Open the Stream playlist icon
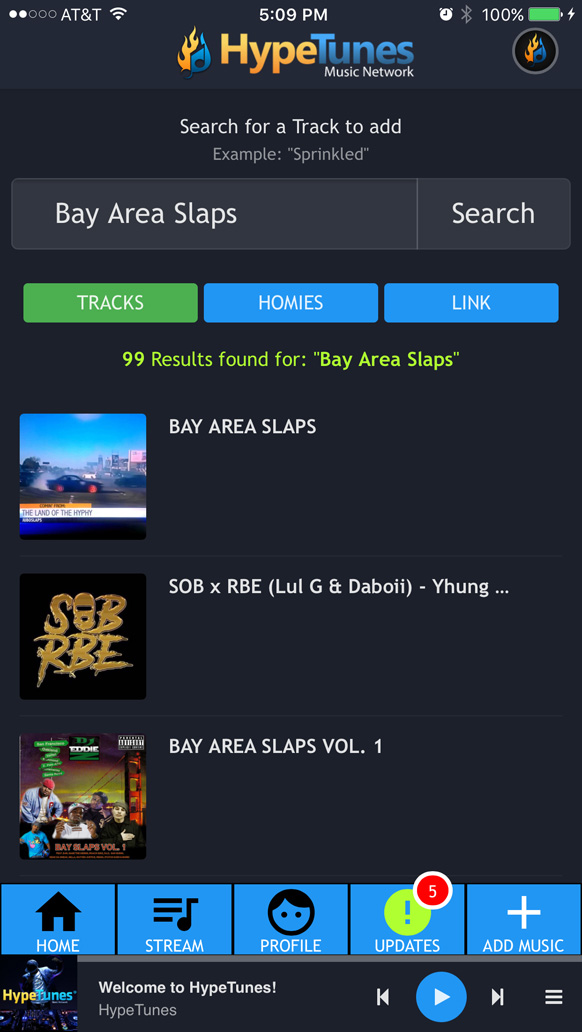The image size is (582, 1032). [x=174, y=912]
